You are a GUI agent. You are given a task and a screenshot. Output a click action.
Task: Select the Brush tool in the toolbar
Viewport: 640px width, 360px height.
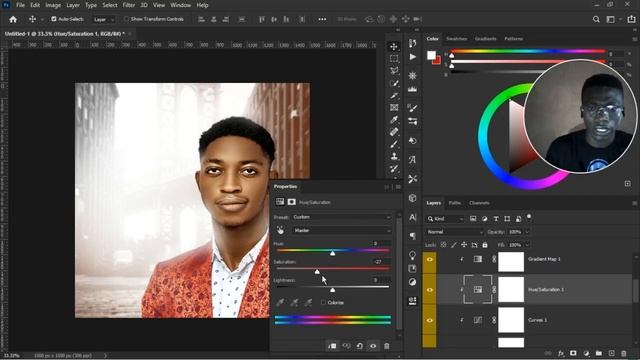[x=394, y=144]
